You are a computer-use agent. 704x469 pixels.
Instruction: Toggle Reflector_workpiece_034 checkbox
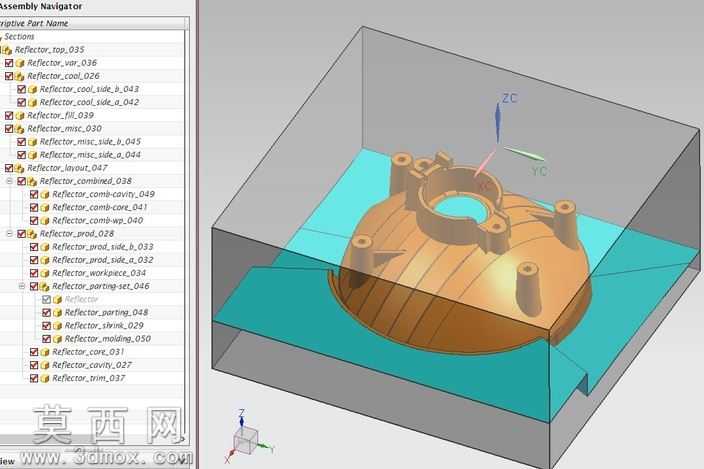[x=34, y=273]
